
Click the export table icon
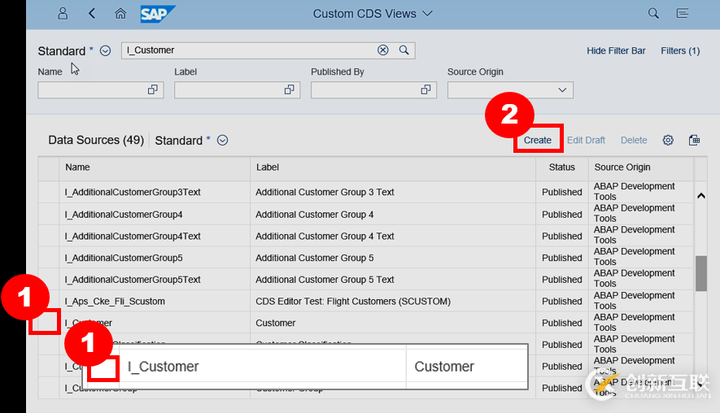(694, 141)
